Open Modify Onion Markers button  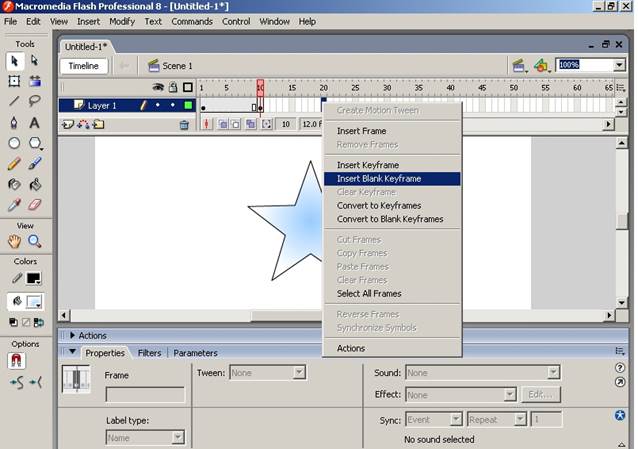(267, 124)
